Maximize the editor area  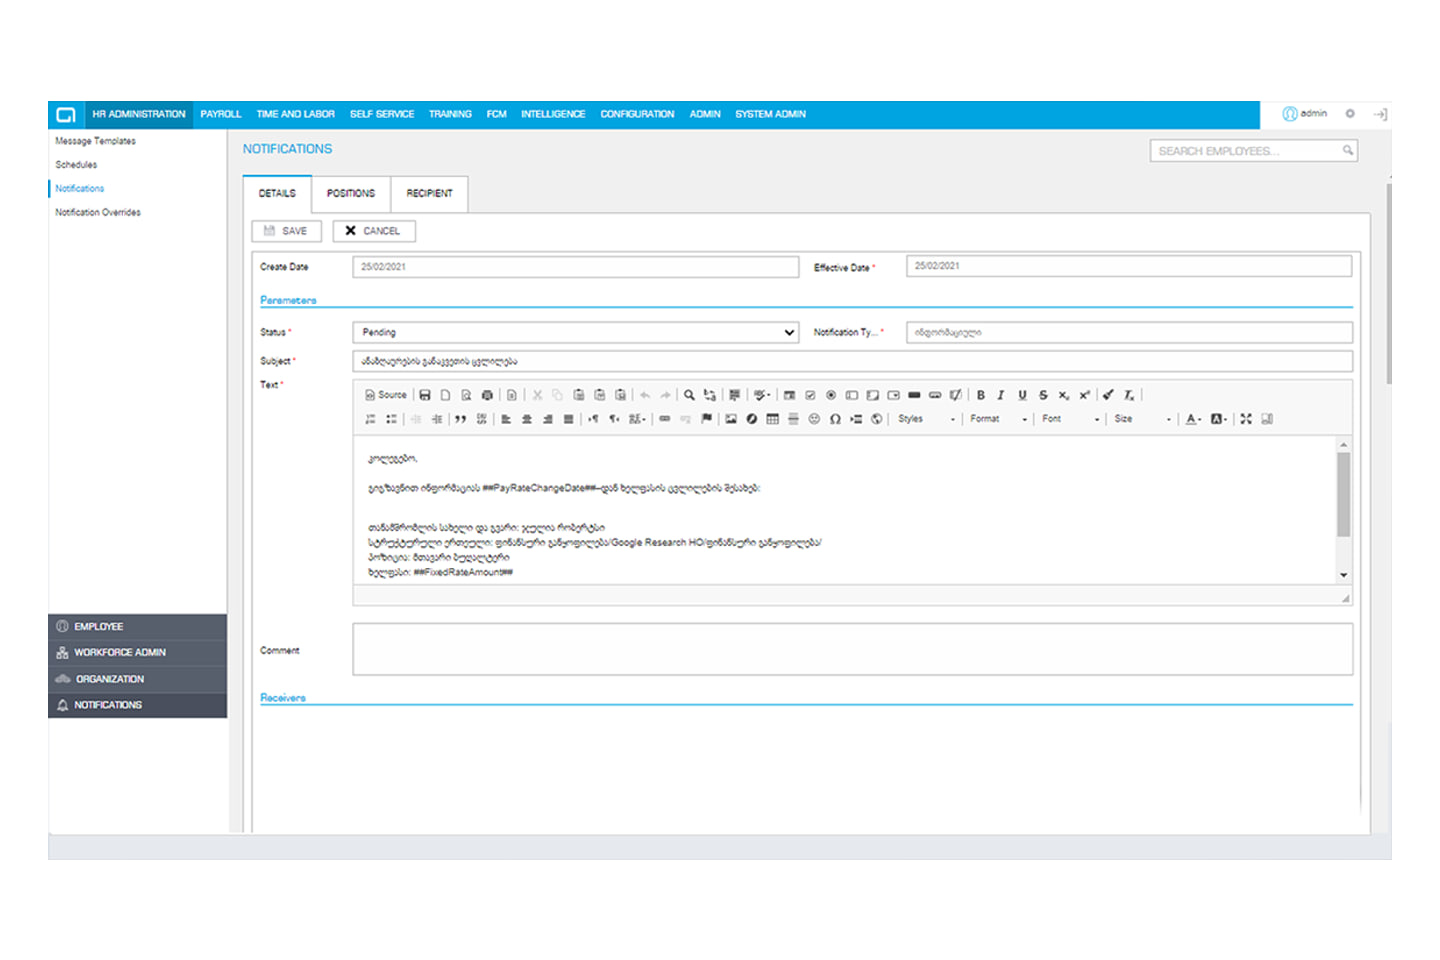pos(1246,419)
